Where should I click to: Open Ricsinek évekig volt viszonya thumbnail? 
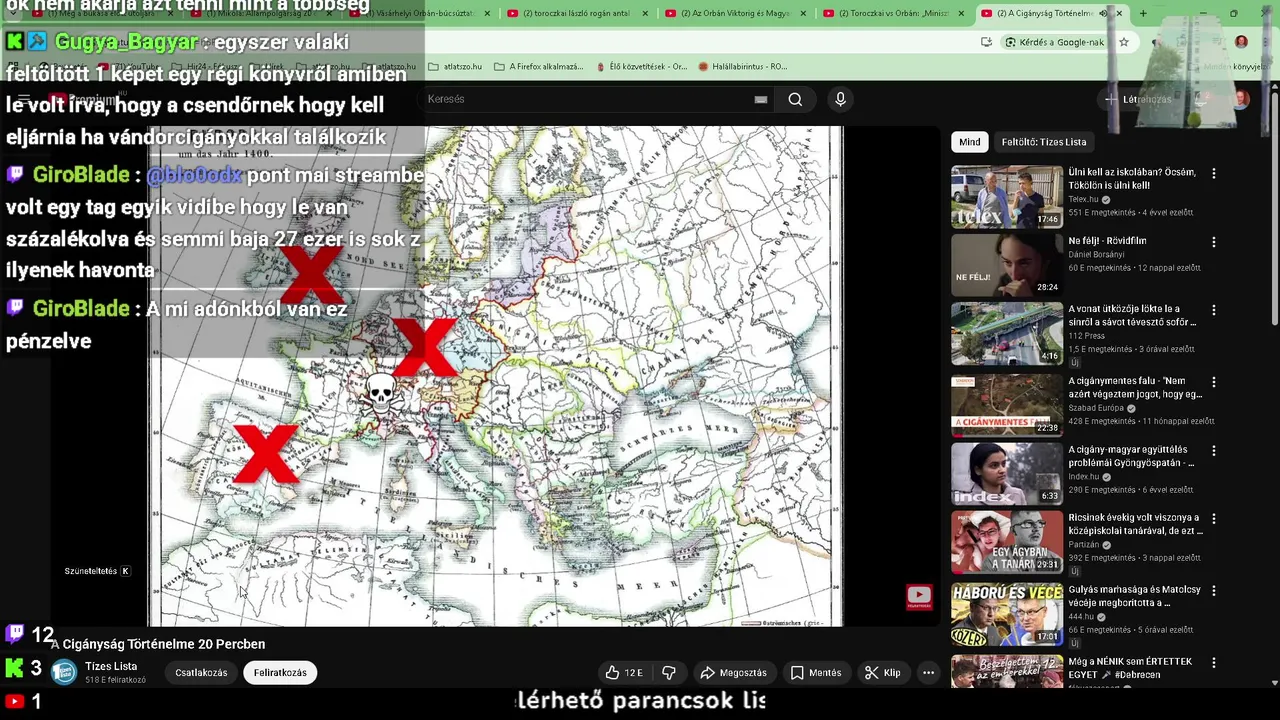[1006, 542]
